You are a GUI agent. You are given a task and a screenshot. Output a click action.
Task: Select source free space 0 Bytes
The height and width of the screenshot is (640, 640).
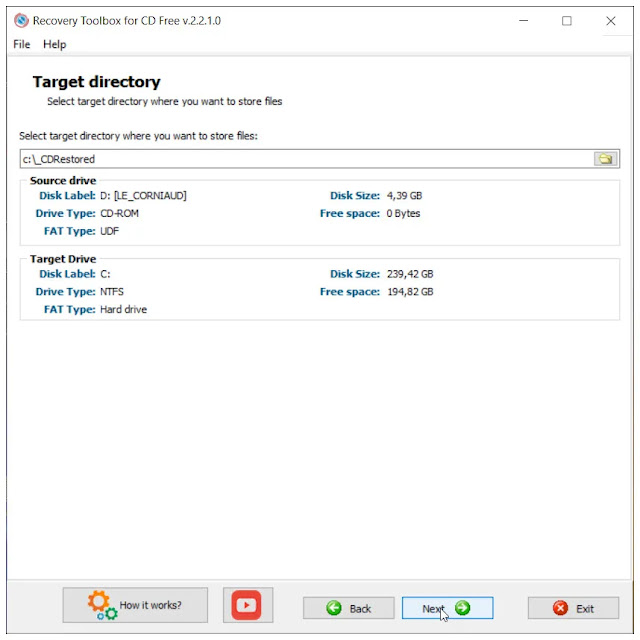coord(403,213)
